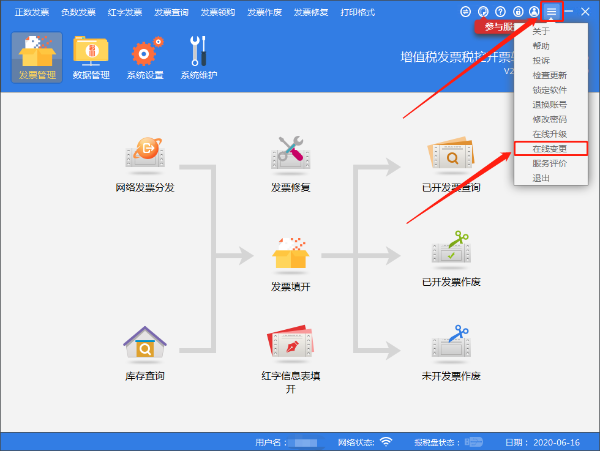Click the 发票填开 label
This screenshot has width=602, height=451.
click(x=291, y=286)
